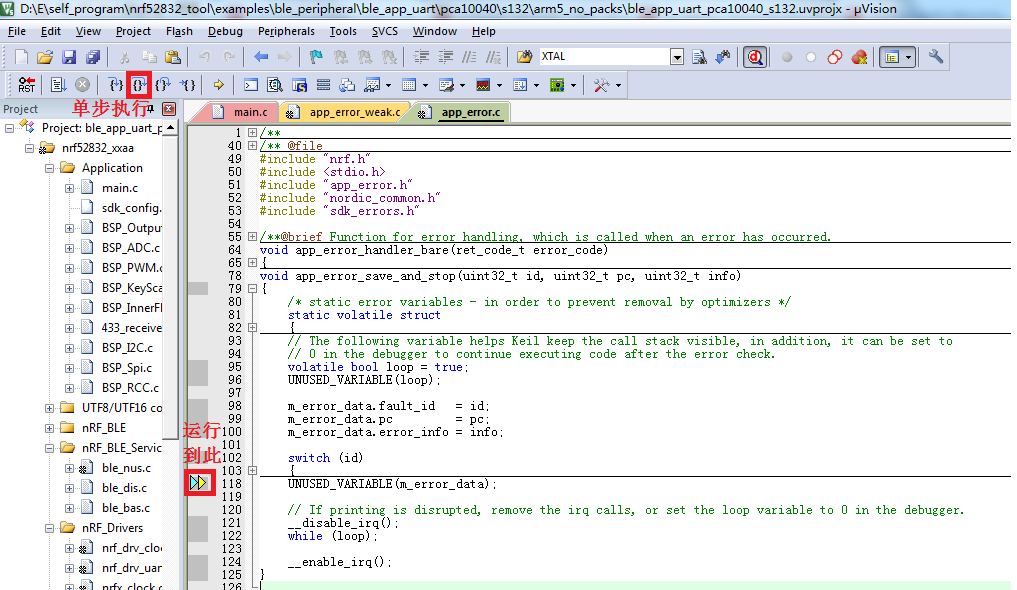Open Registers window icon
This screenshot has width=1017, height=590.
(x=323, y=85)
